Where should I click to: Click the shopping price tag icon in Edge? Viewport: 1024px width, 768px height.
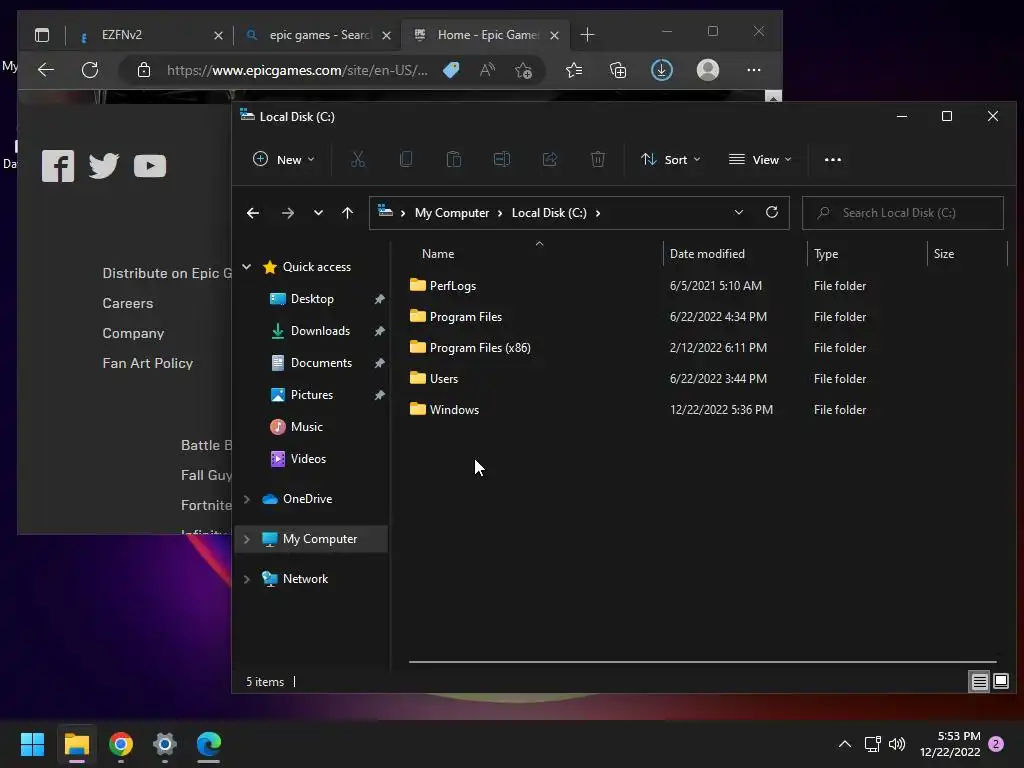pyautogui.click(x=451, y=70)
